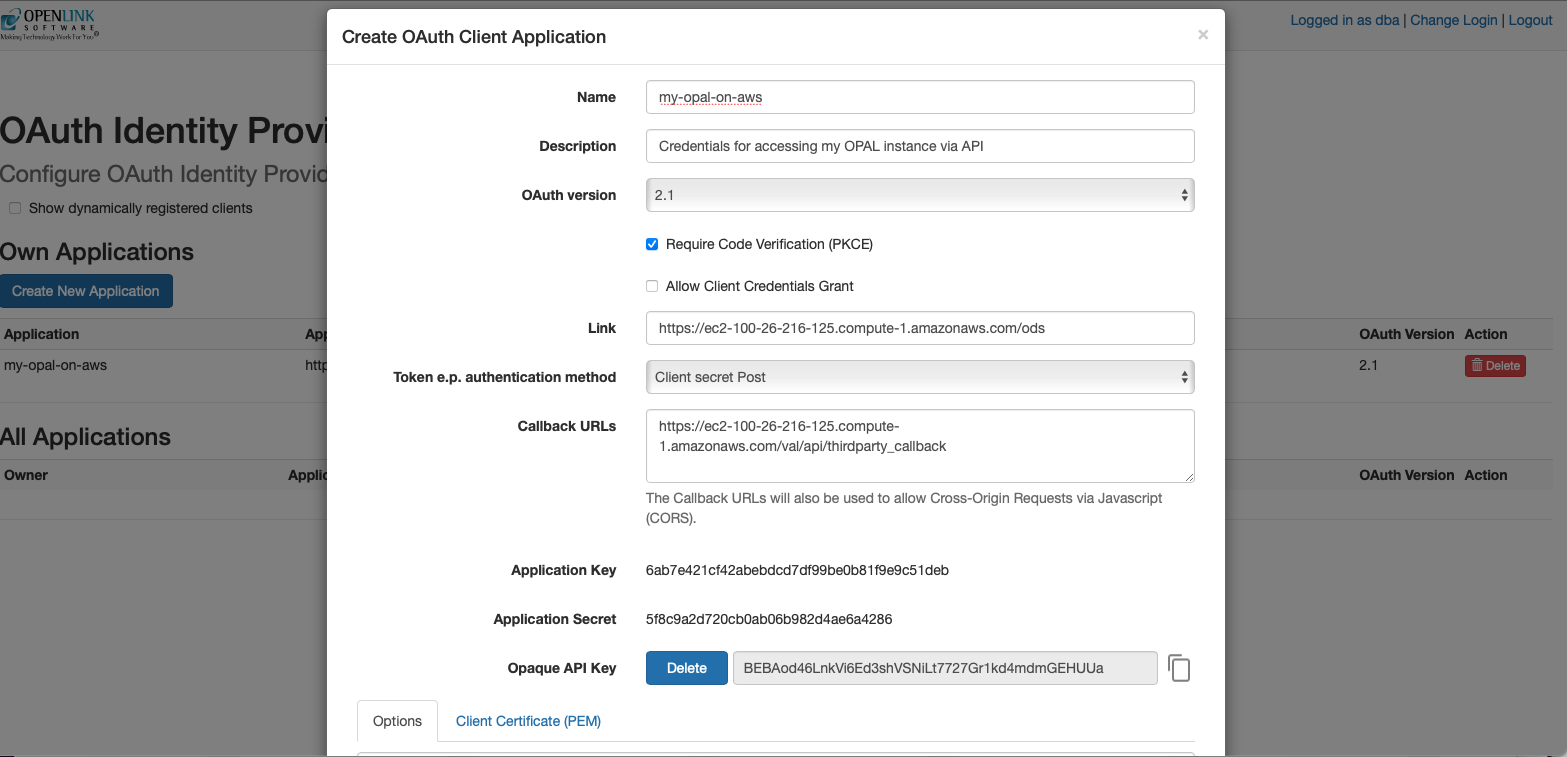The width and height of the screenshot is (1567, 757).
Task: Open the Change Login link
Action: tap(1454, 20)
